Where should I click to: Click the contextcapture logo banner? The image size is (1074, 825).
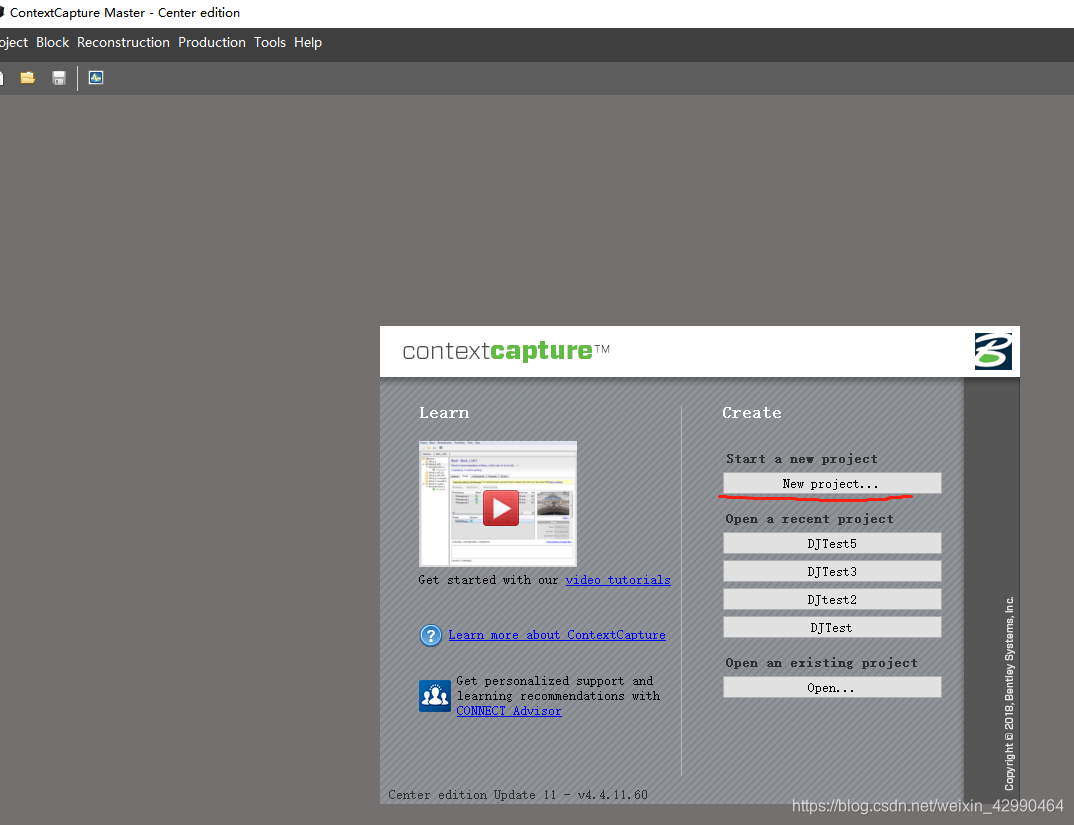505,351
